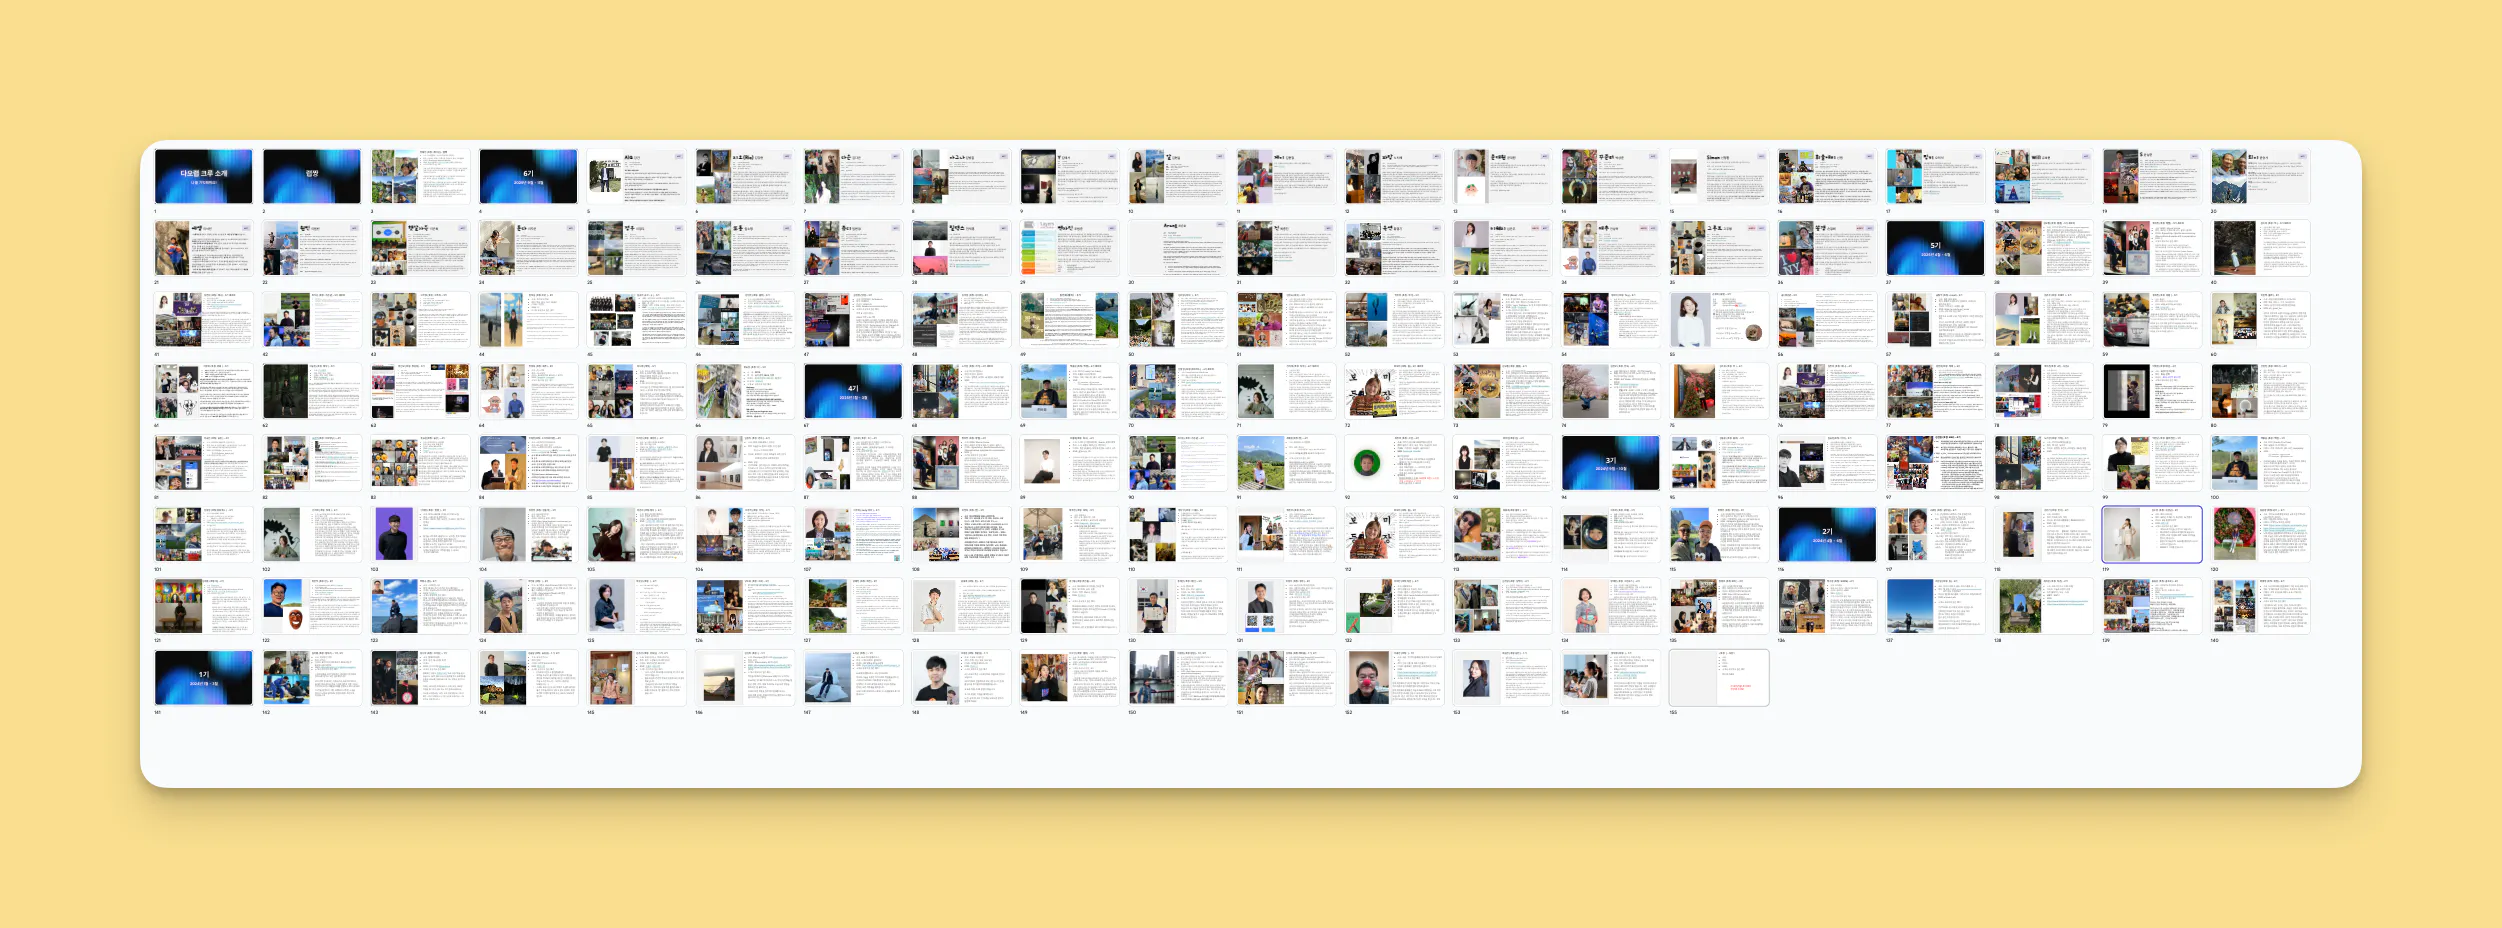Select slide 122 with red mask
This screenshot has height=928, width=2502.
click(312, 606)
